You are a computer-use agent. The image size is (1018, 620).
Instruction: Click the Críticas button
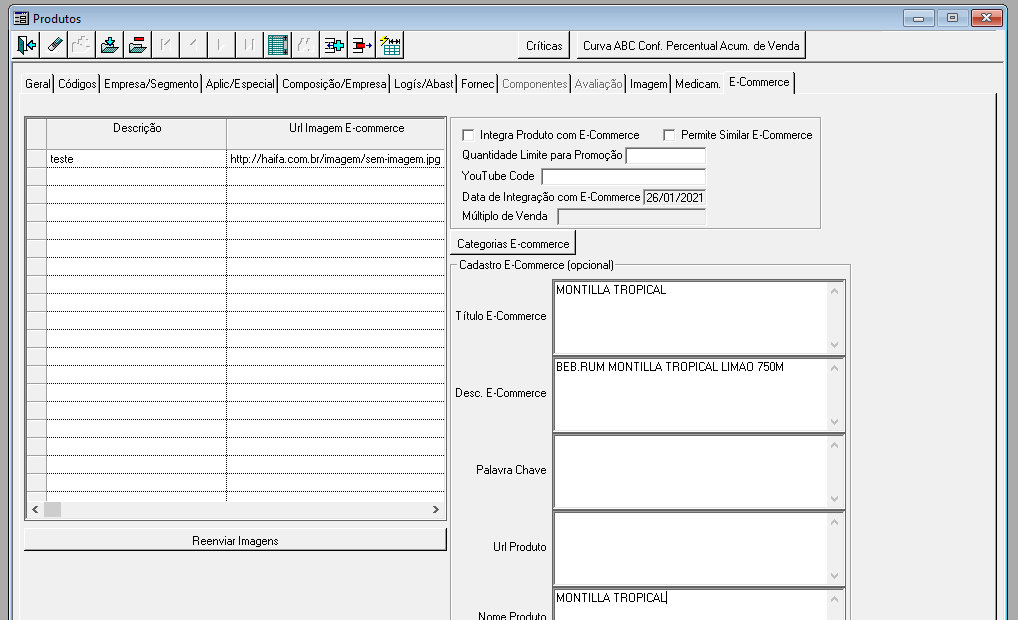click(544, 45)
